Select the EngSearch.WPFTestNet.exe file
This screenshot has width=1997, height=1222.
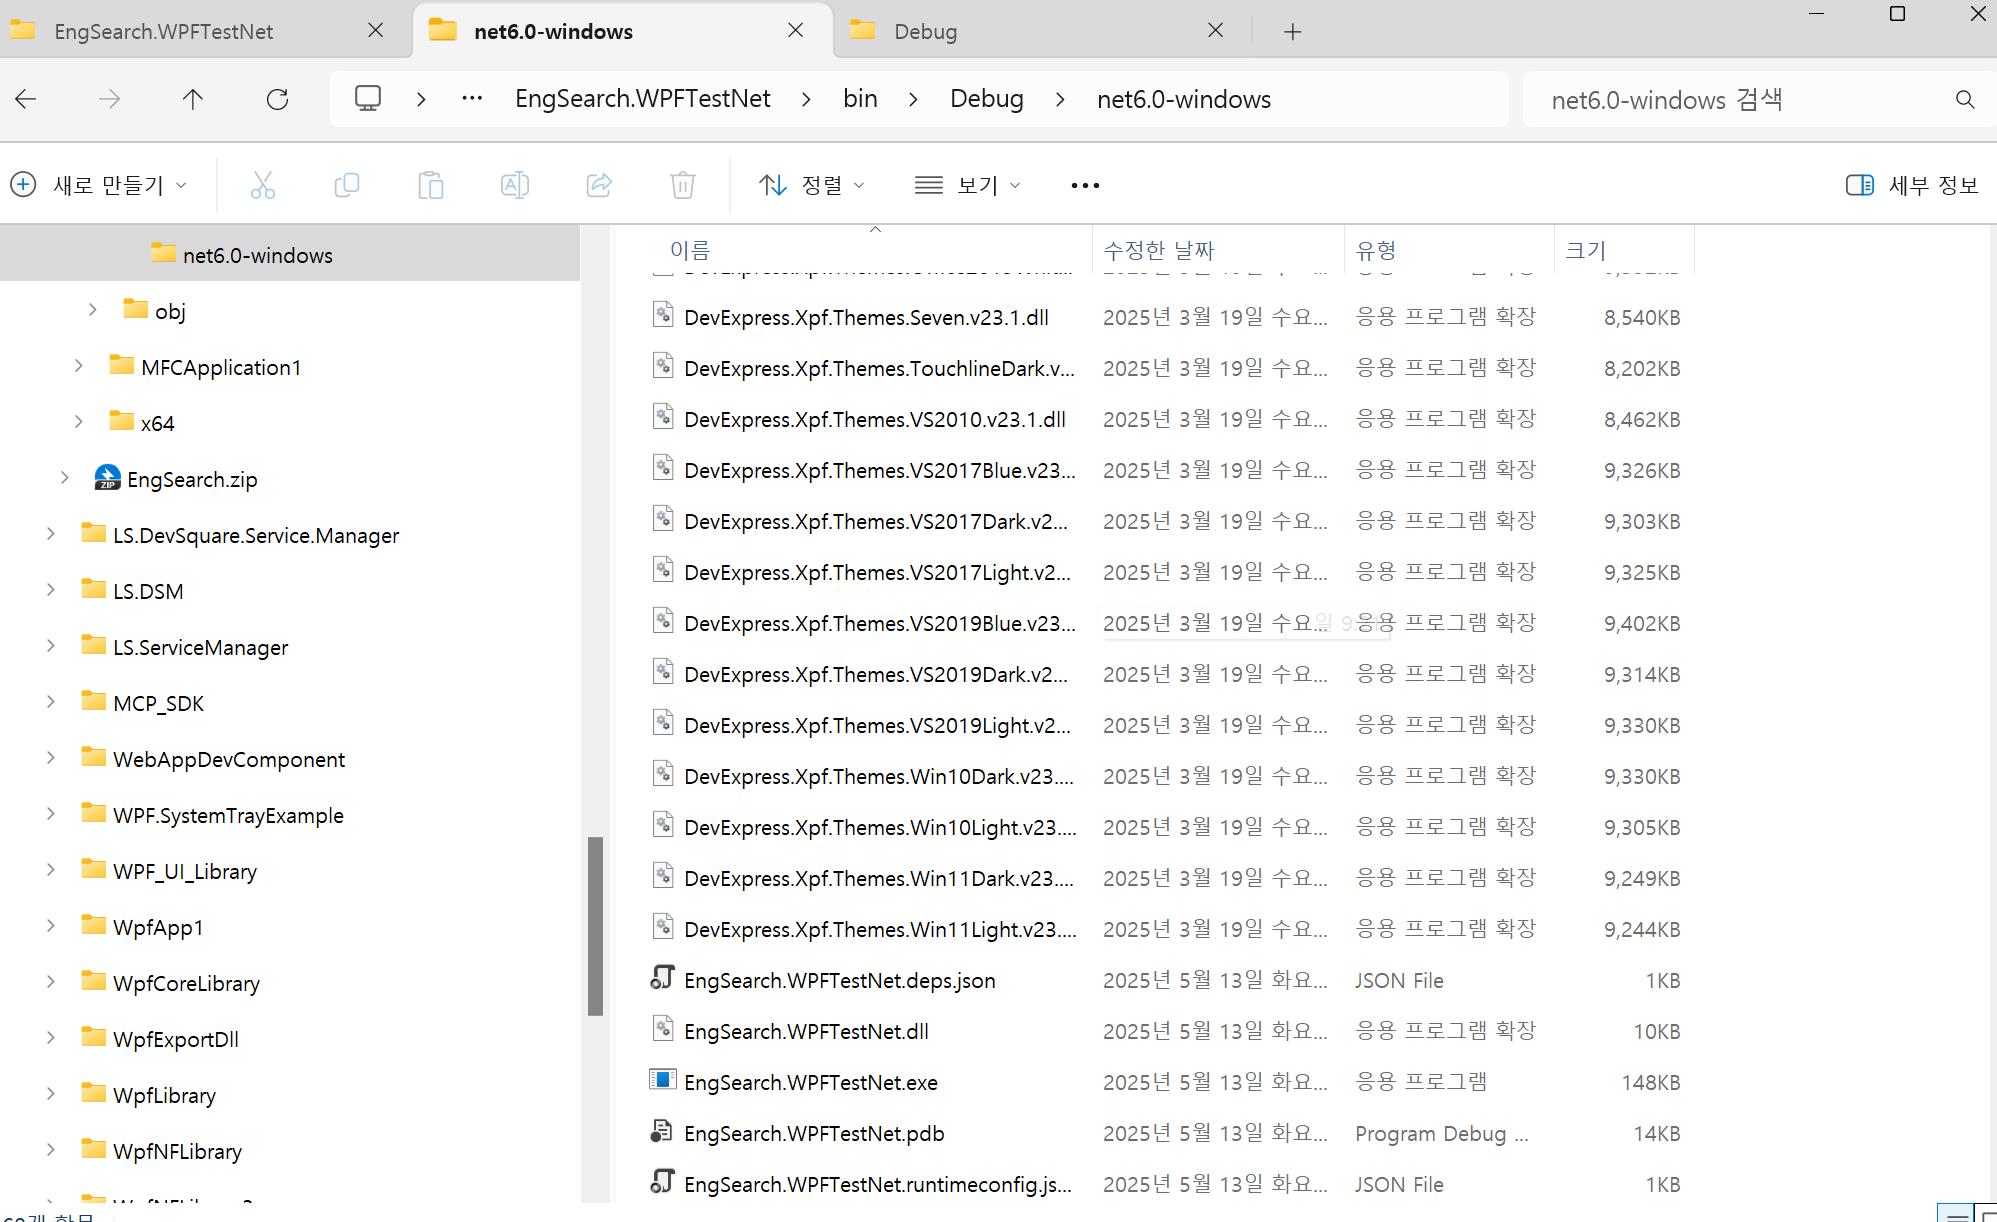[810, 1082]
